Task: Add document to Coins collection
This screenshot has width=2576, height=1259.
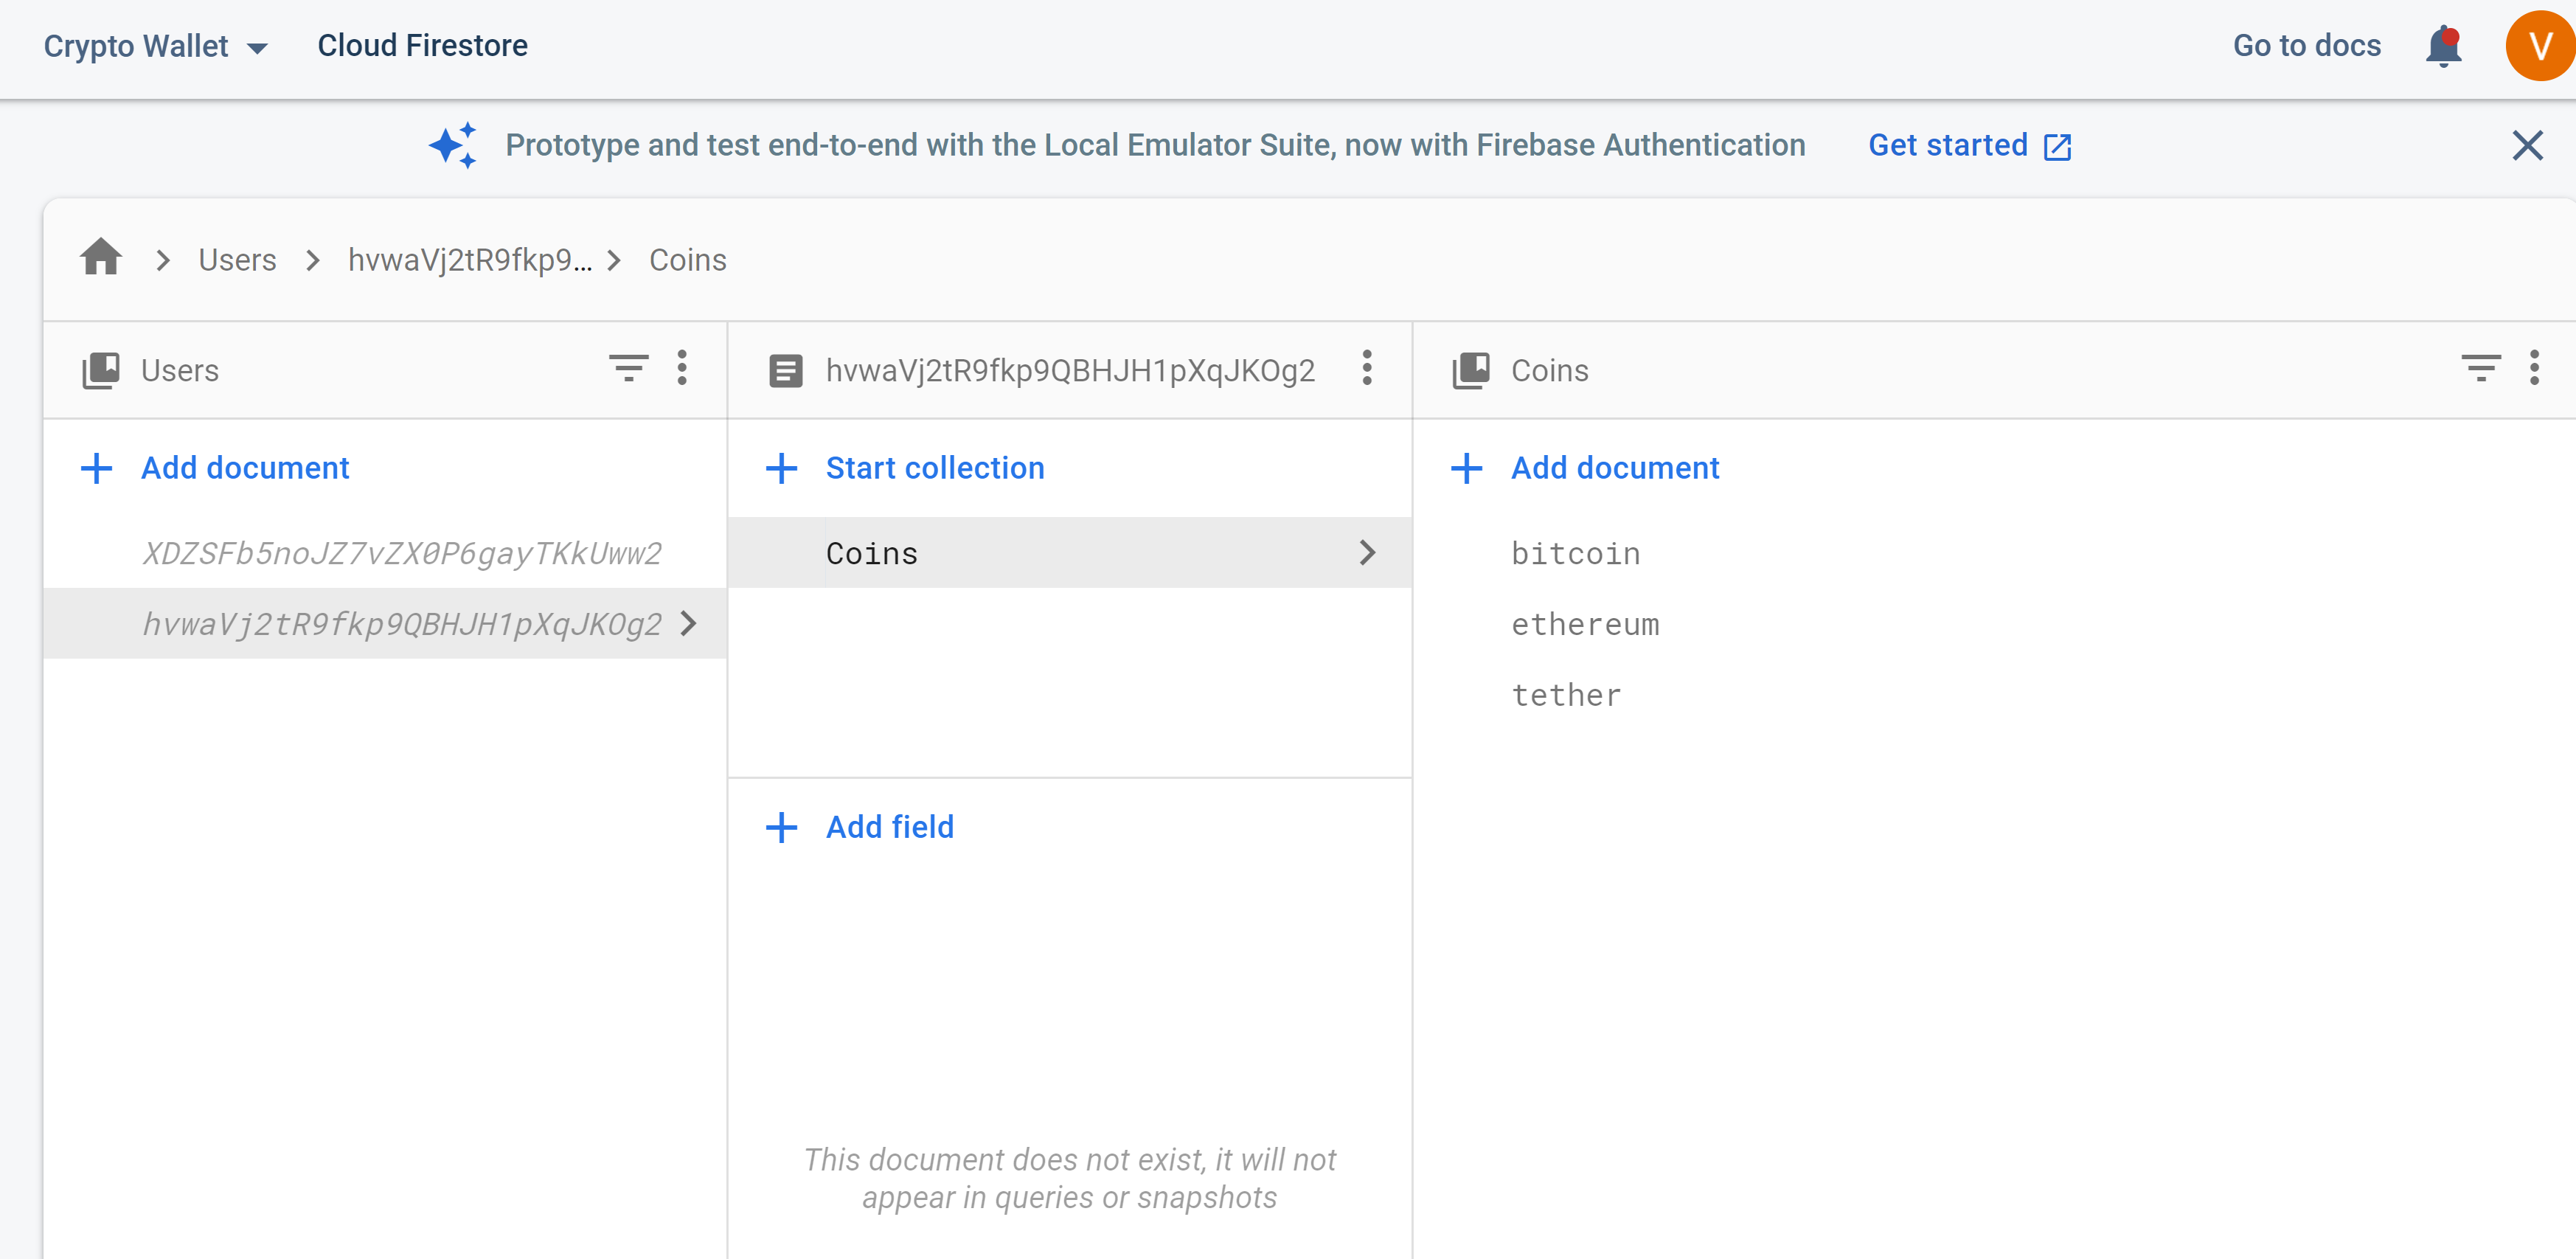Action: coord(1613,468)
